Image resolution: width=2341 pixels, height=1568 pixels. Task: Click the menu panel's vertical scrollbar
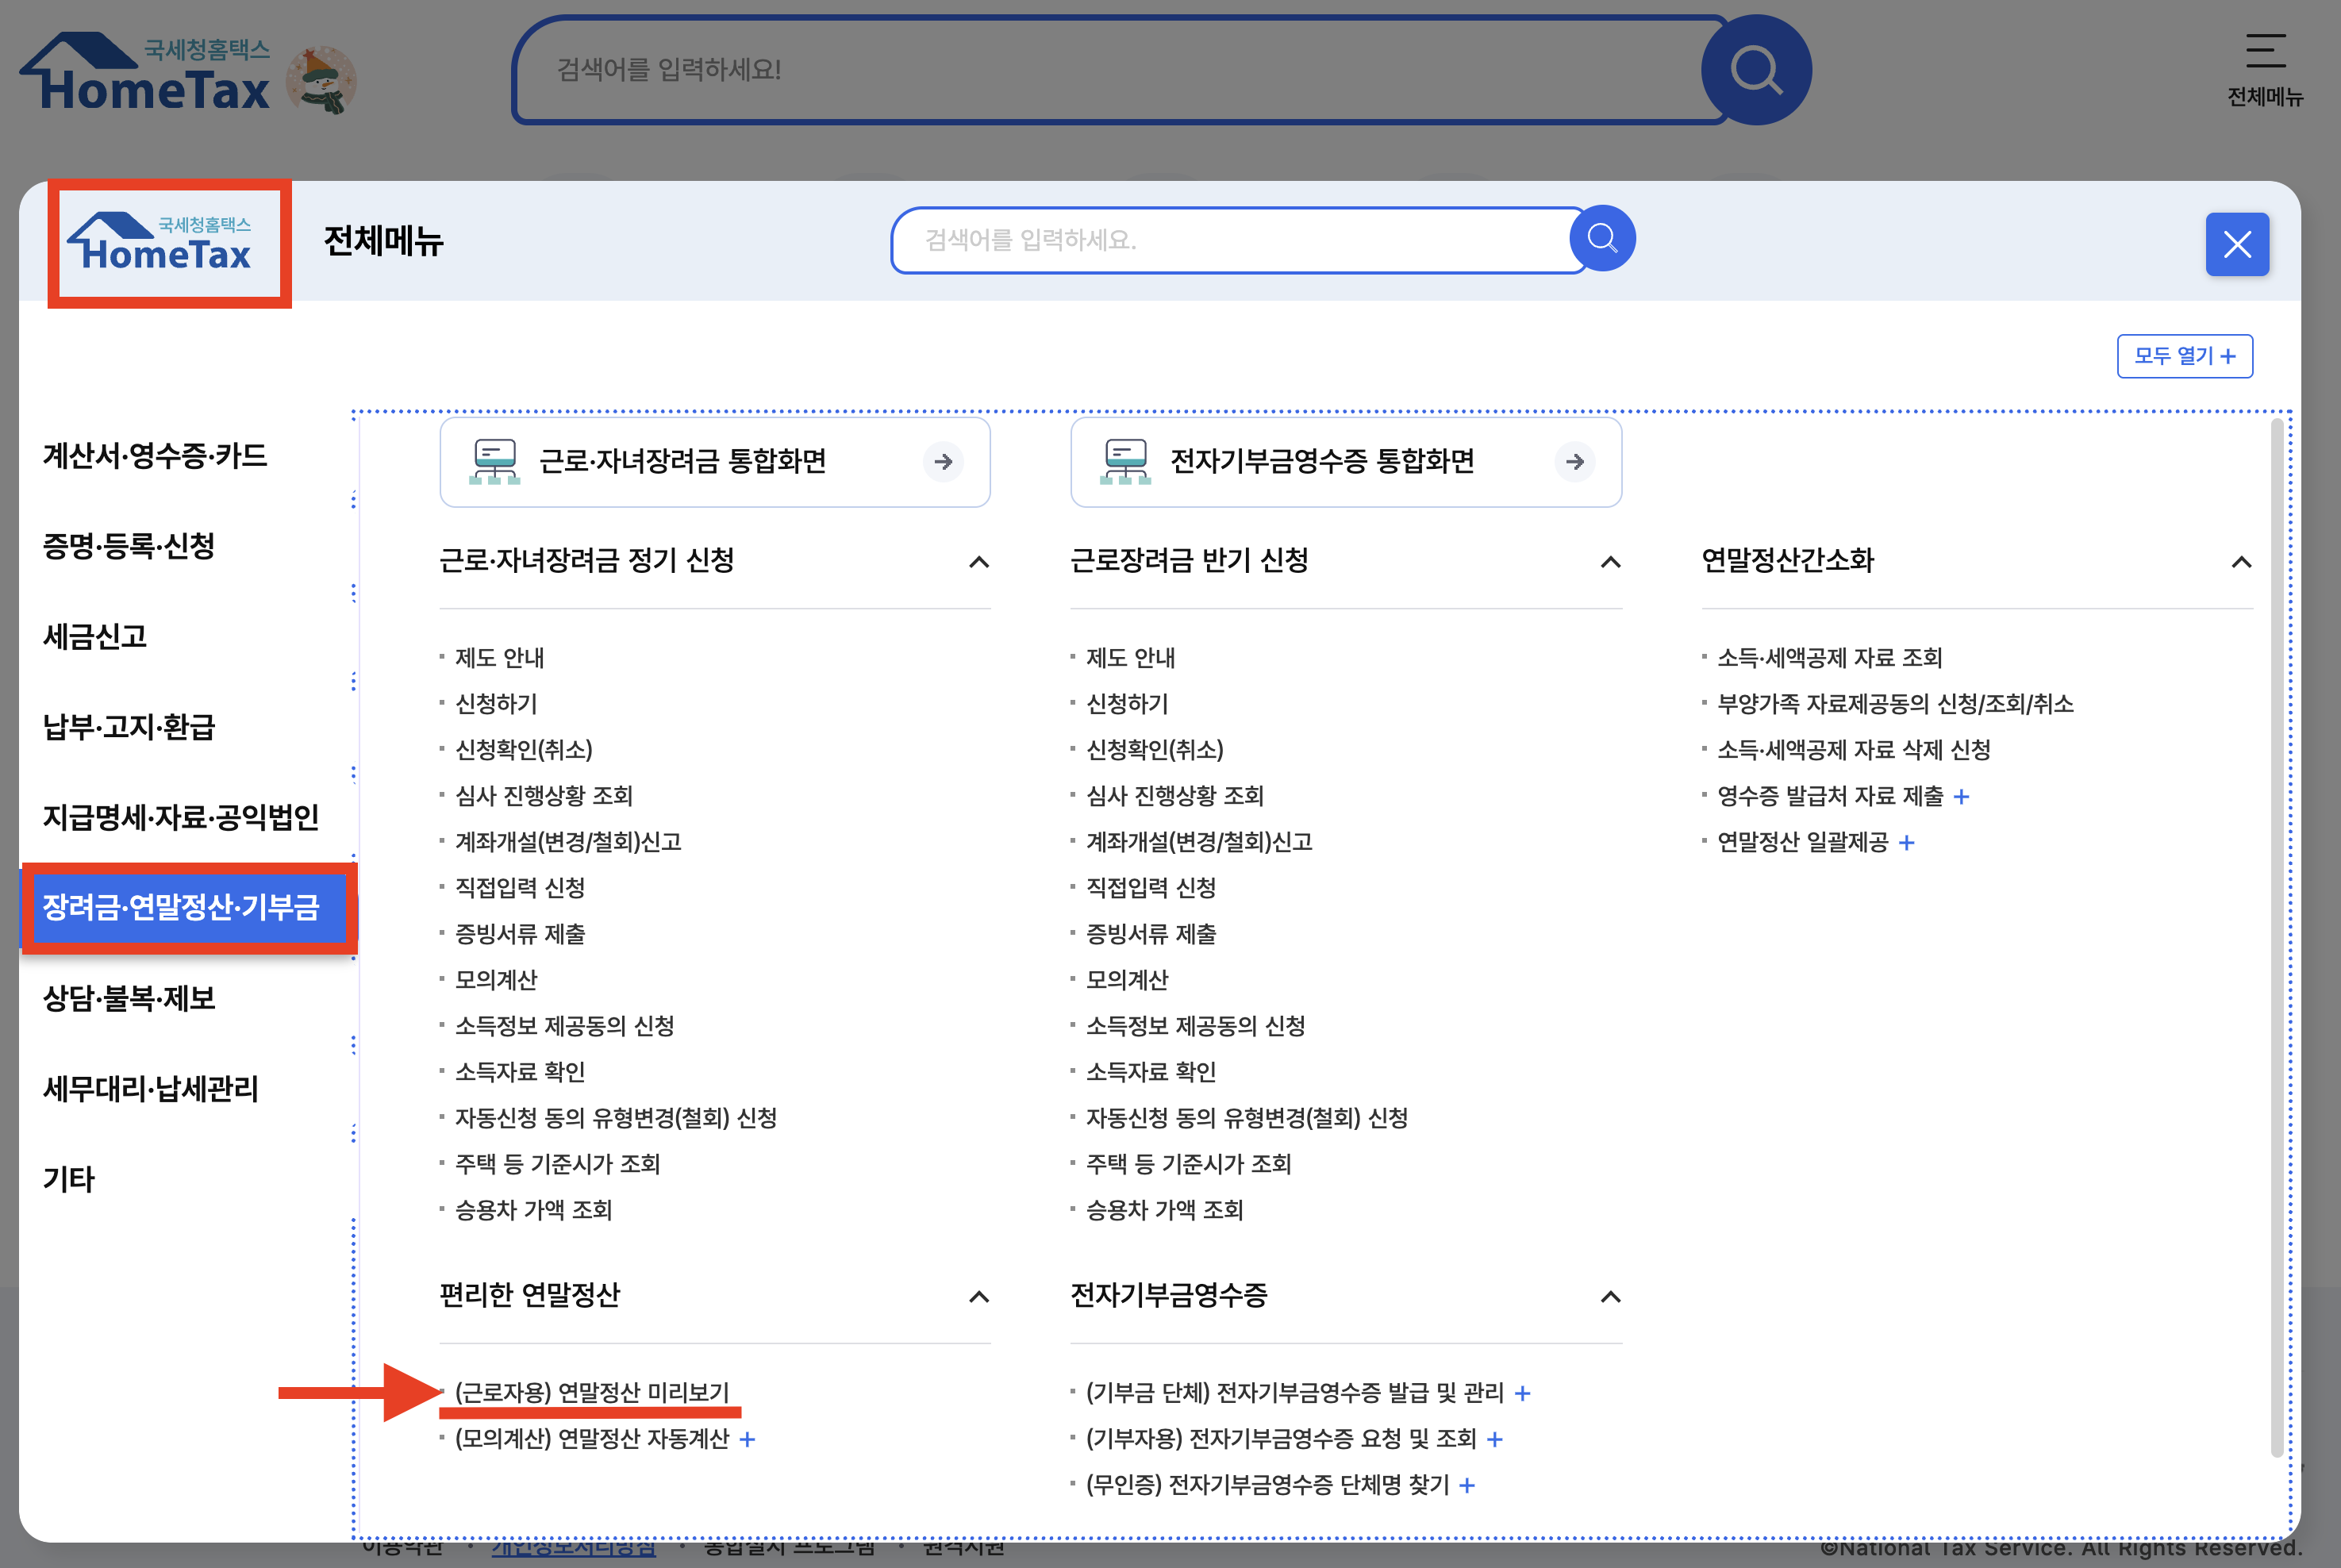click(x=2277, y=940)
